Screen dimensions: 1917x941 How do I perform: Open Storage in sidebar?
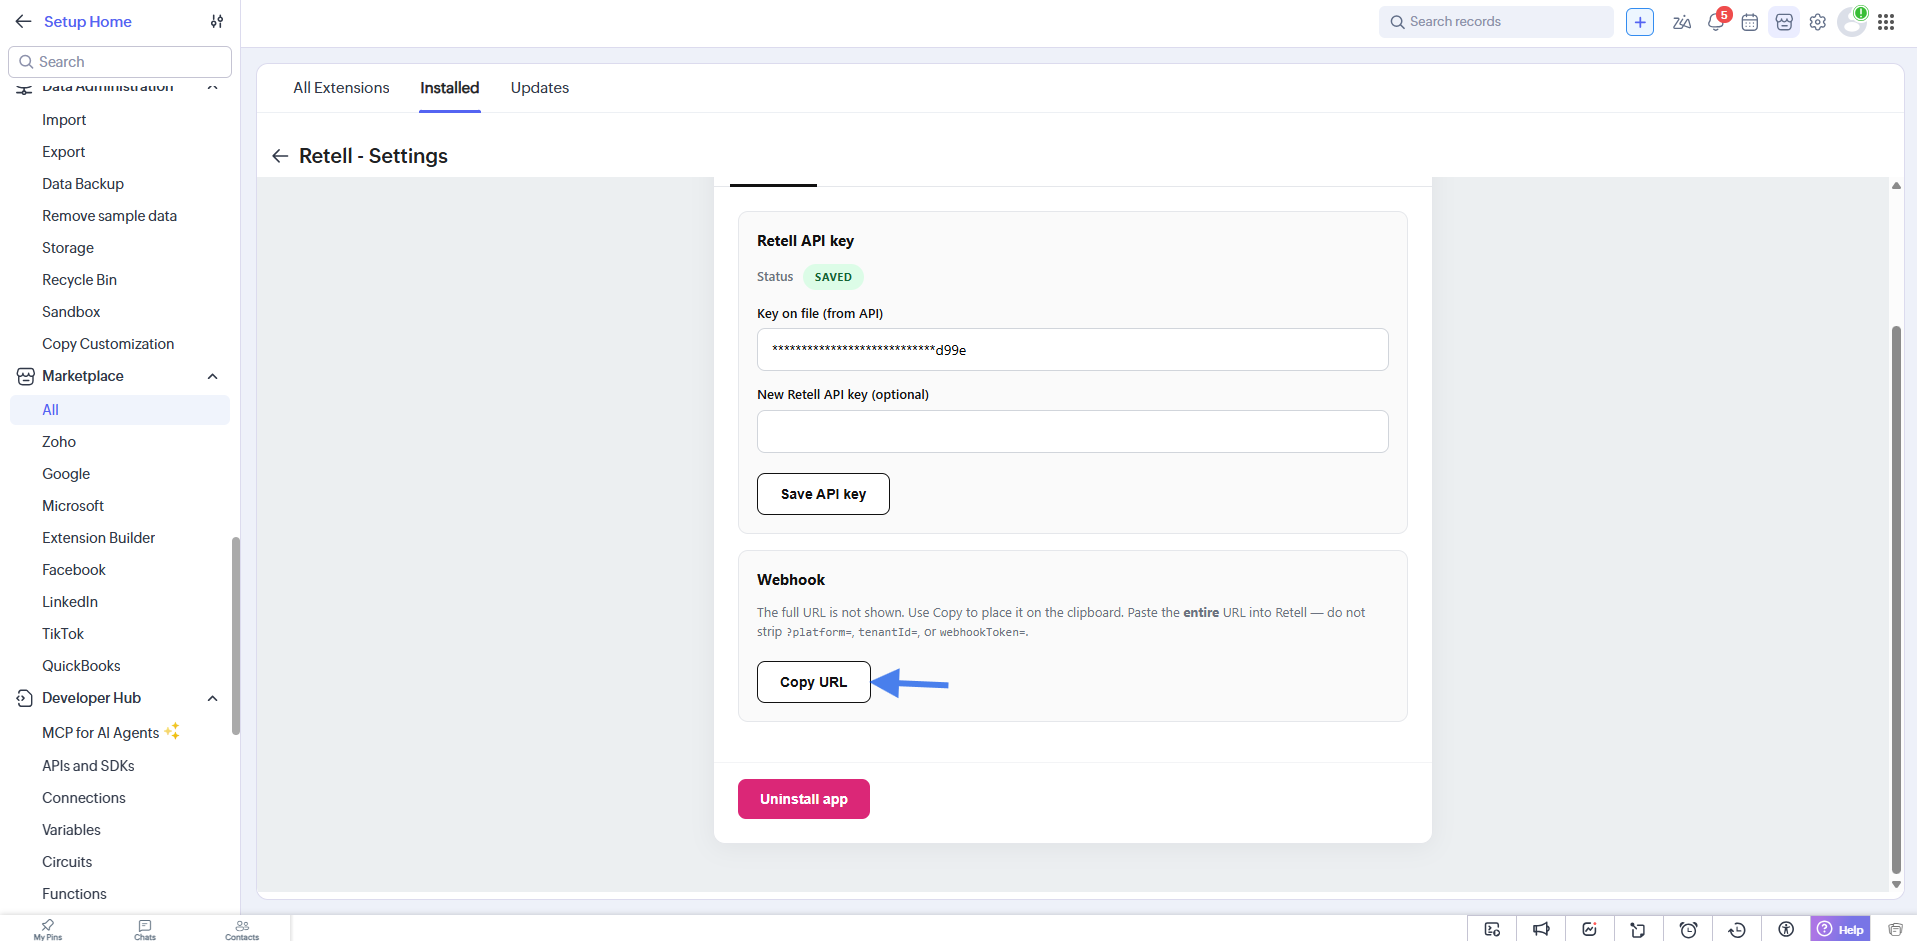[68, 248]
